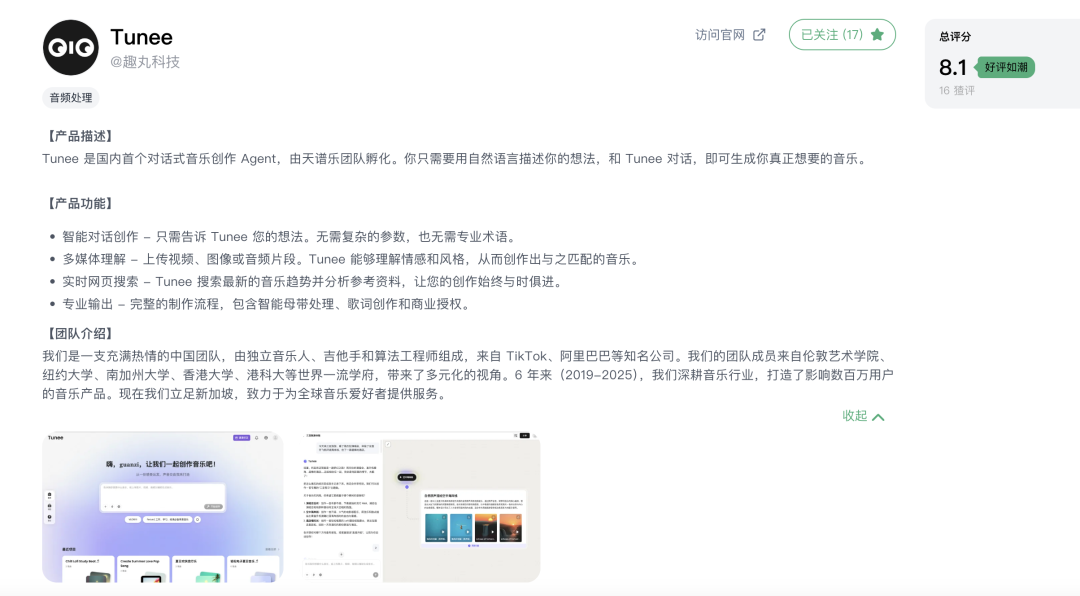
Task: Click the 好评如潮 rating badge
Action: (1005, 68)
